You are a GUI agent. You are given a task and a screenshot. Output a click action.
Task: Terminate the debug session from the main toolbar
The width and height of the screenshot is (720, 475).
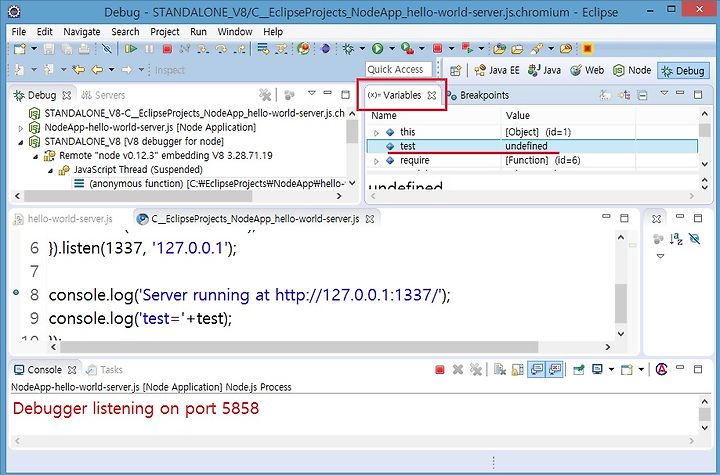[x=167, y=49]
